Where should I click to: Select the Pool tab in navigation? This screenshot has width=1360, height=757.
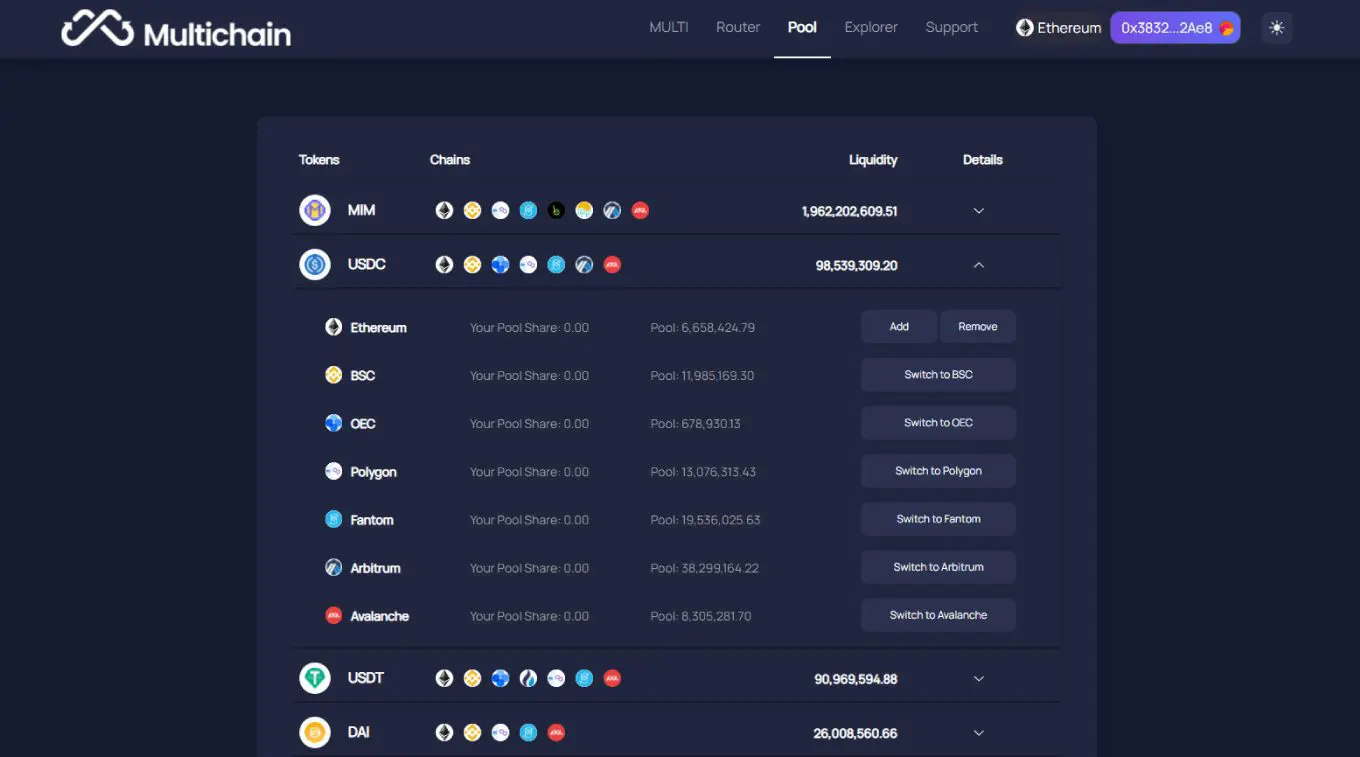tap(802, 27)
